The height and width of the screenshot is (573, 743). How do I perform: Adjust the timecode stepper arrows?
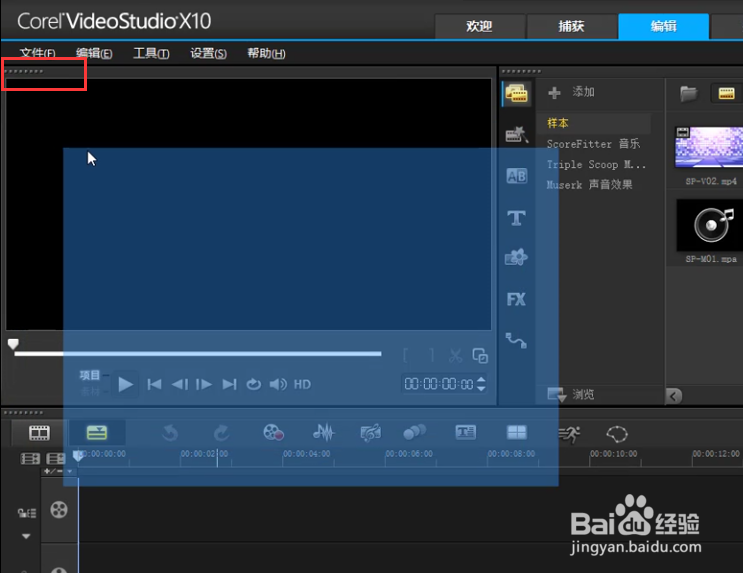point(481,384)
